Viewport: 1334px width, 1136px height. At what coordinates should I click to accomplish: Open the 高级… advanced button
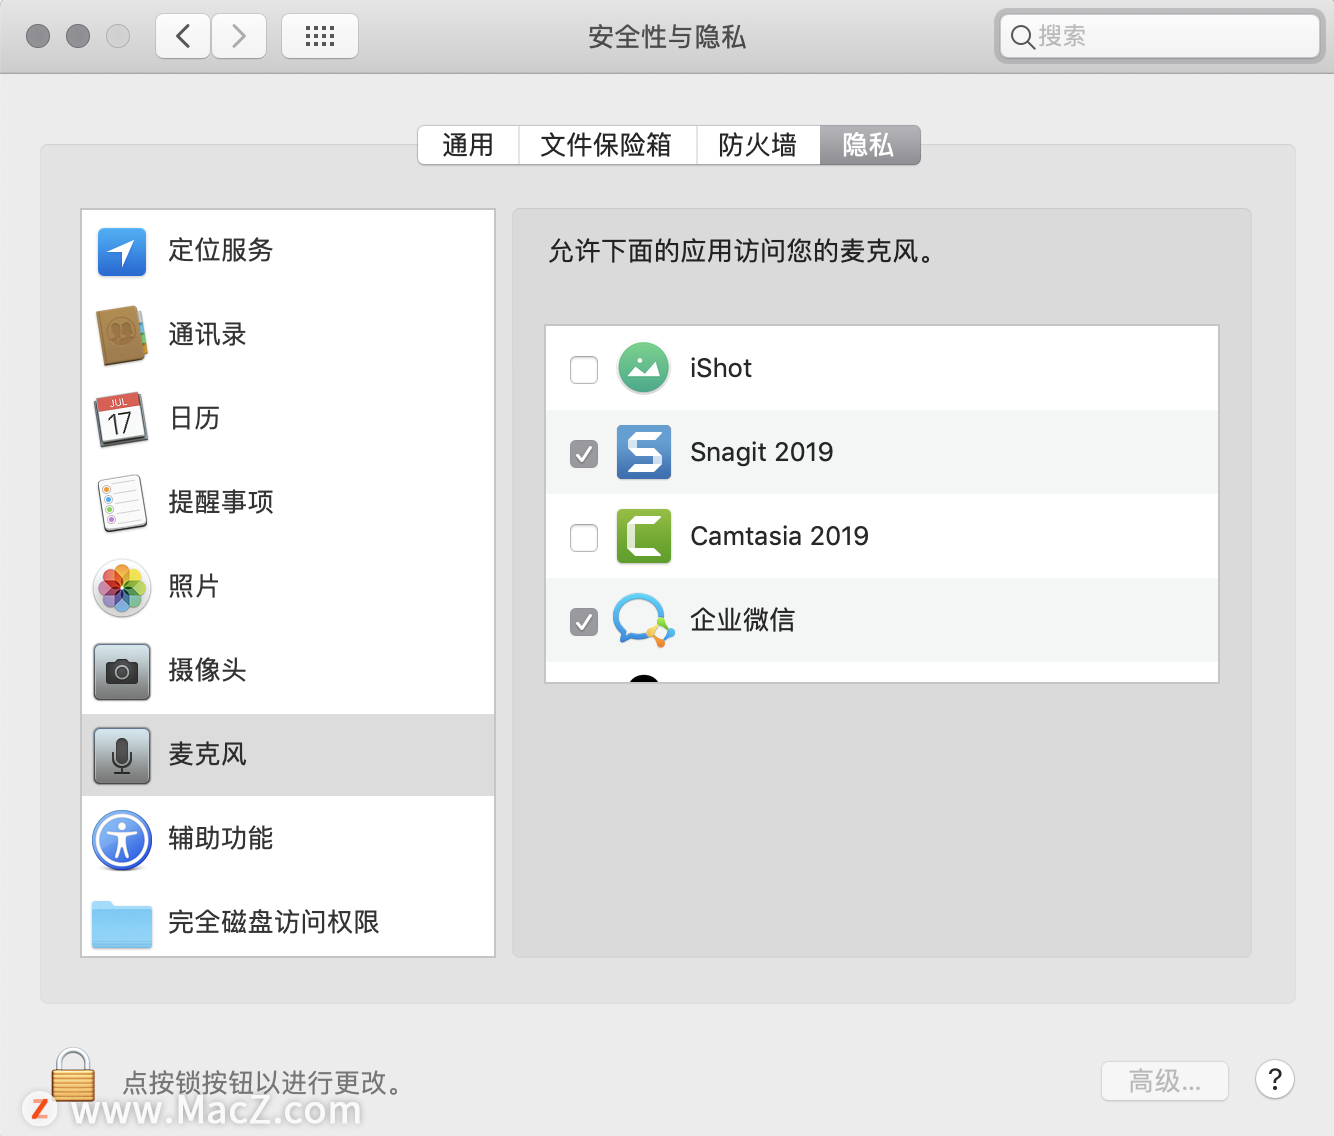tap(1165, 1081)
